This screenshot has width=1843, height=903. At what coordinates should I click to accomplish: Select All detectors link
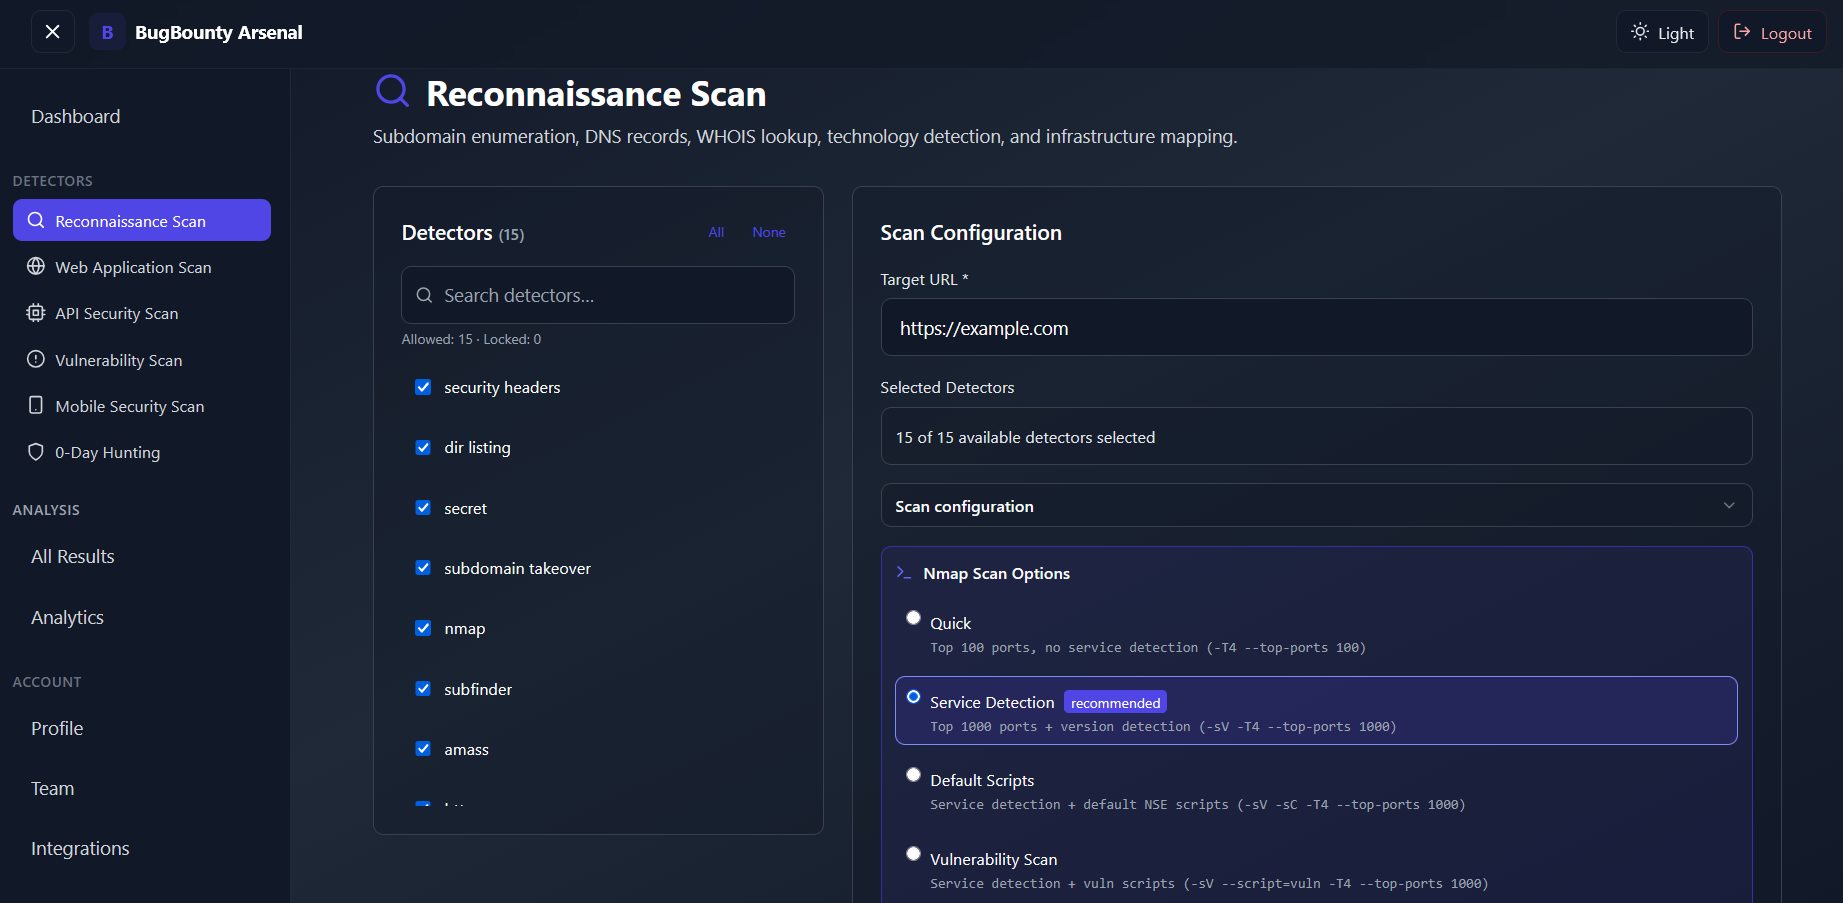pos(716,232)
